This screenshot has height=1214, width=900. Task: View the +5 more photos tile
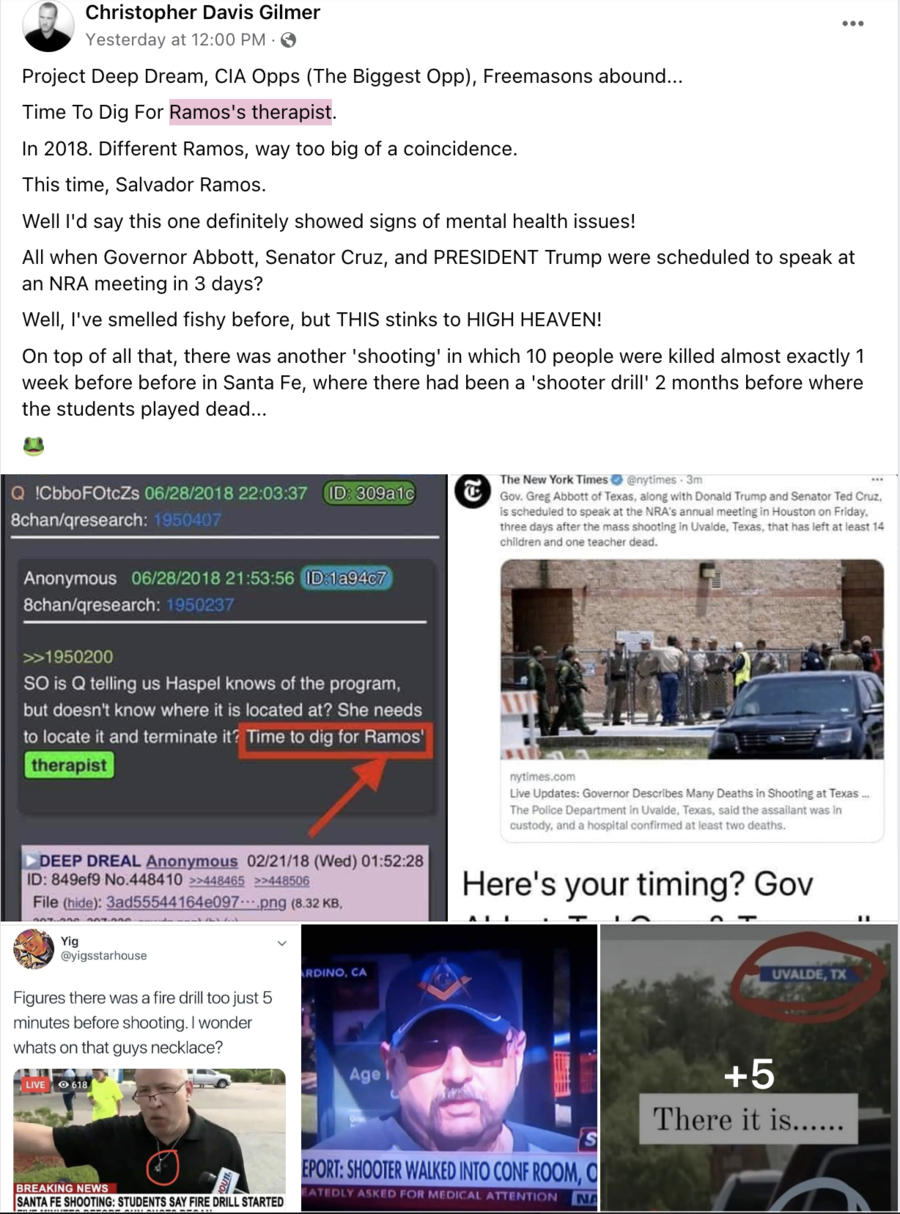[750, 1068]
